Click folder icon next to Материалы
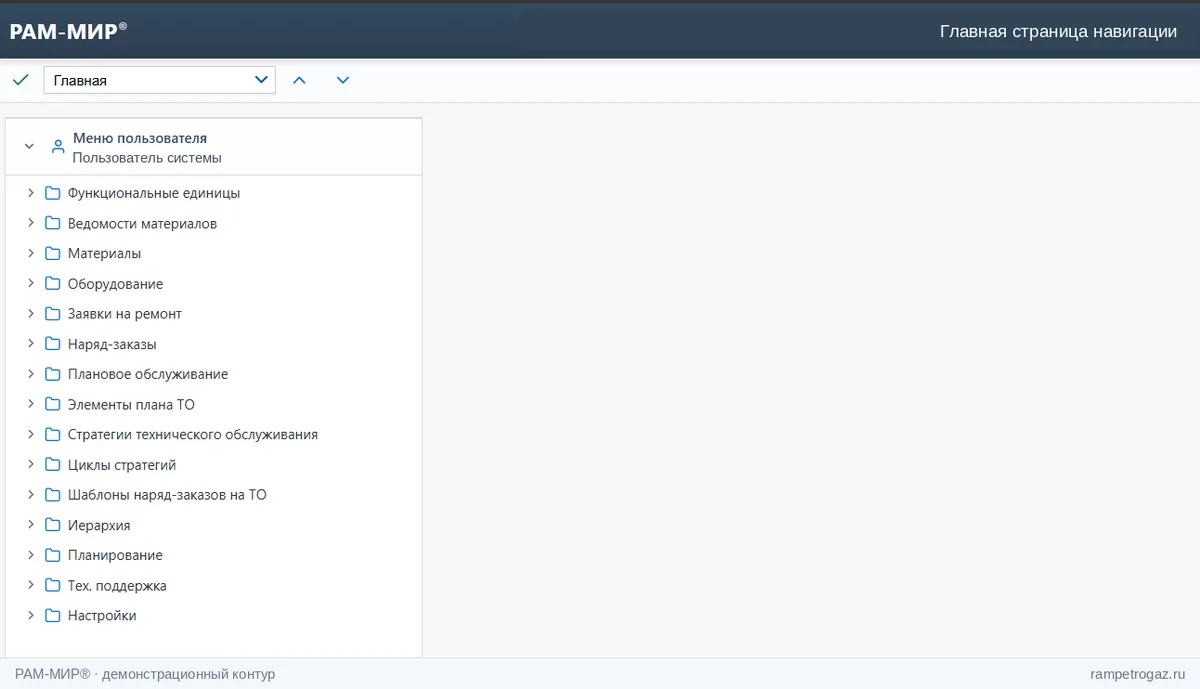This screenshot has height=689, width=1200. 53,253
